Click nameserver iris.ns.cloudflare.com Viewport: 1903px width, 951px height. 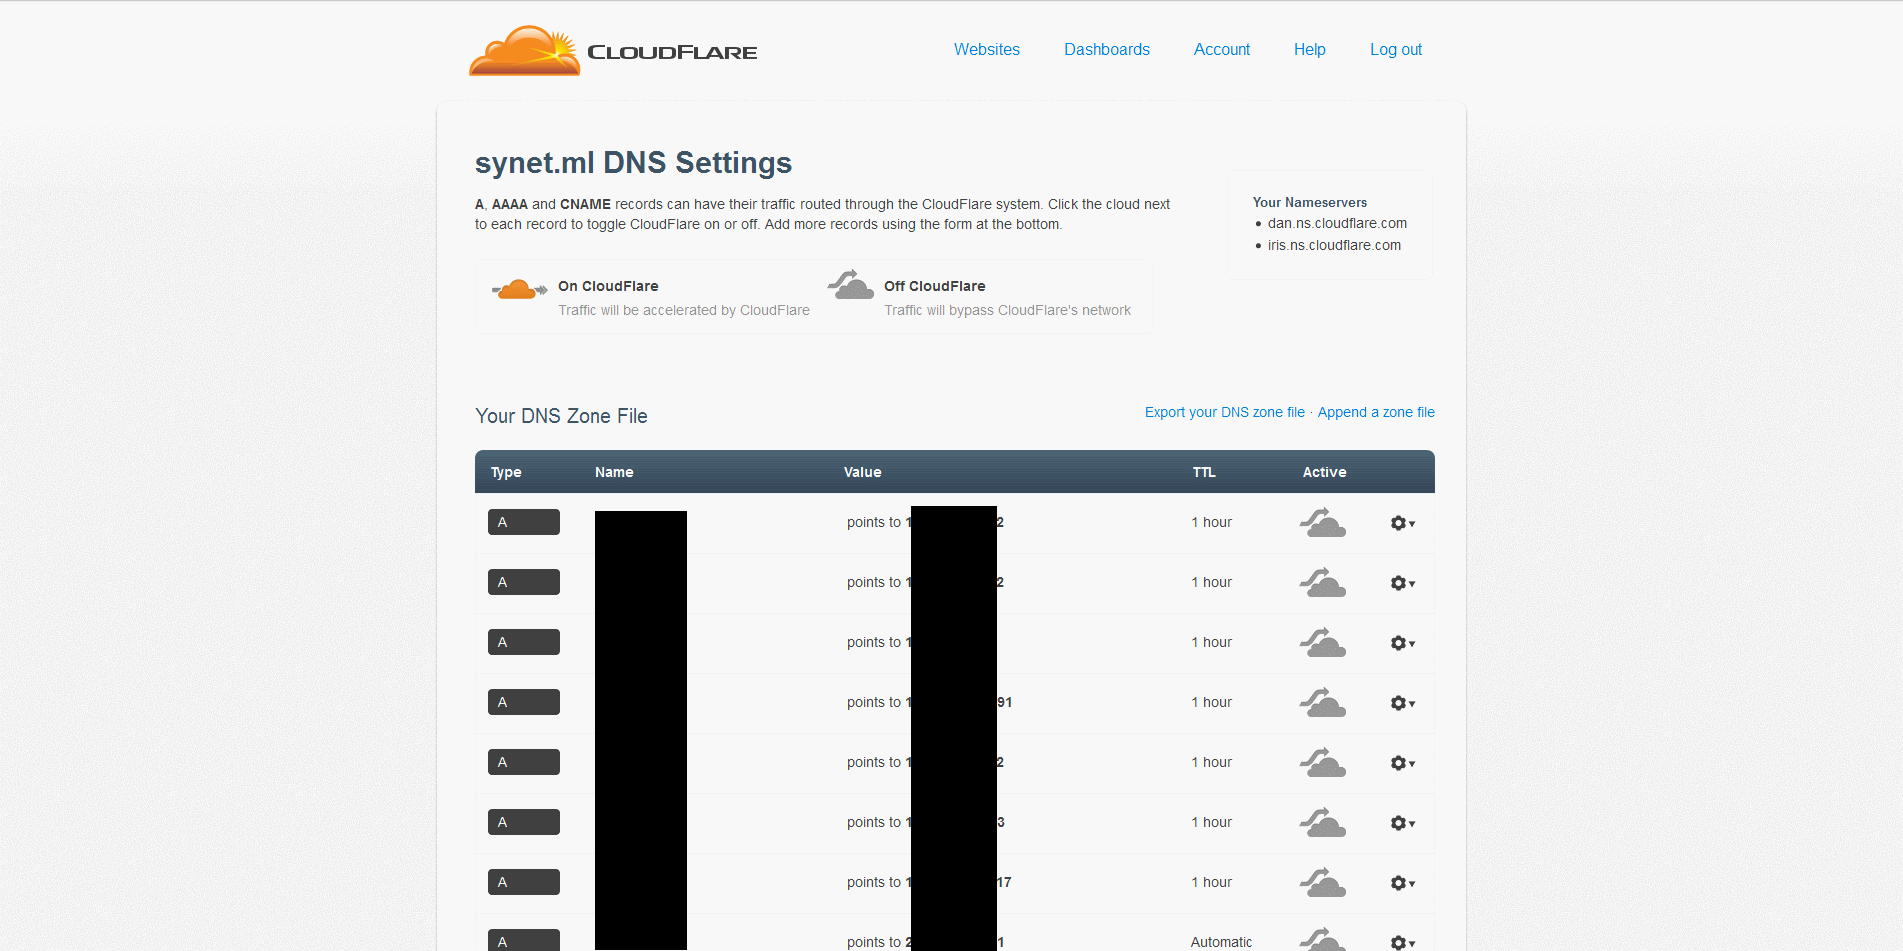coord(1334,245)
